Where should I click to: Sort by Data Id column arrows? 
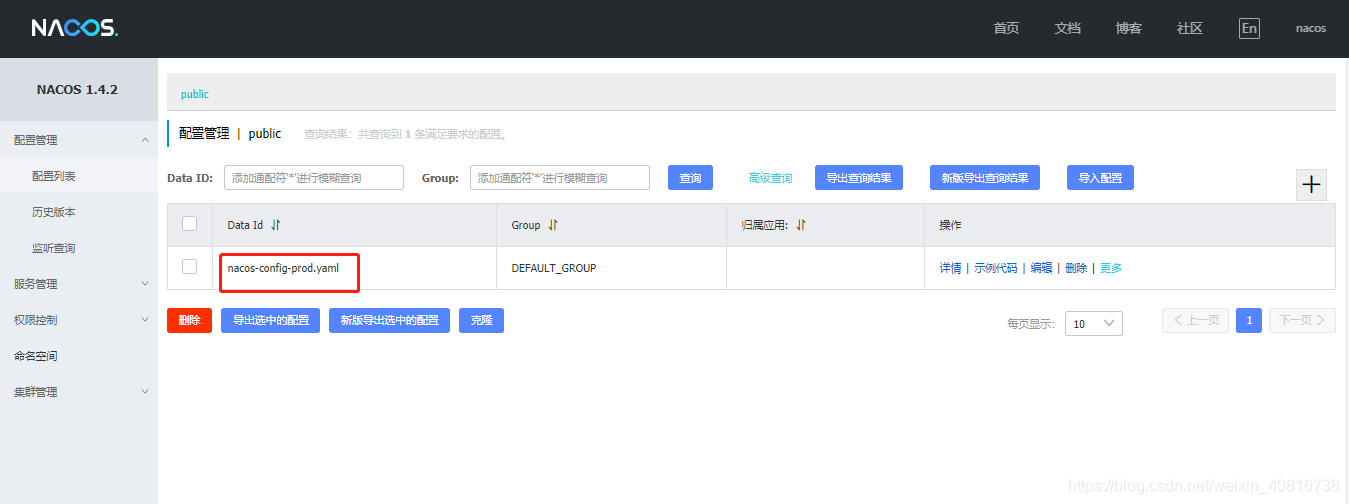pyautogui.click(x=276, y=225)
